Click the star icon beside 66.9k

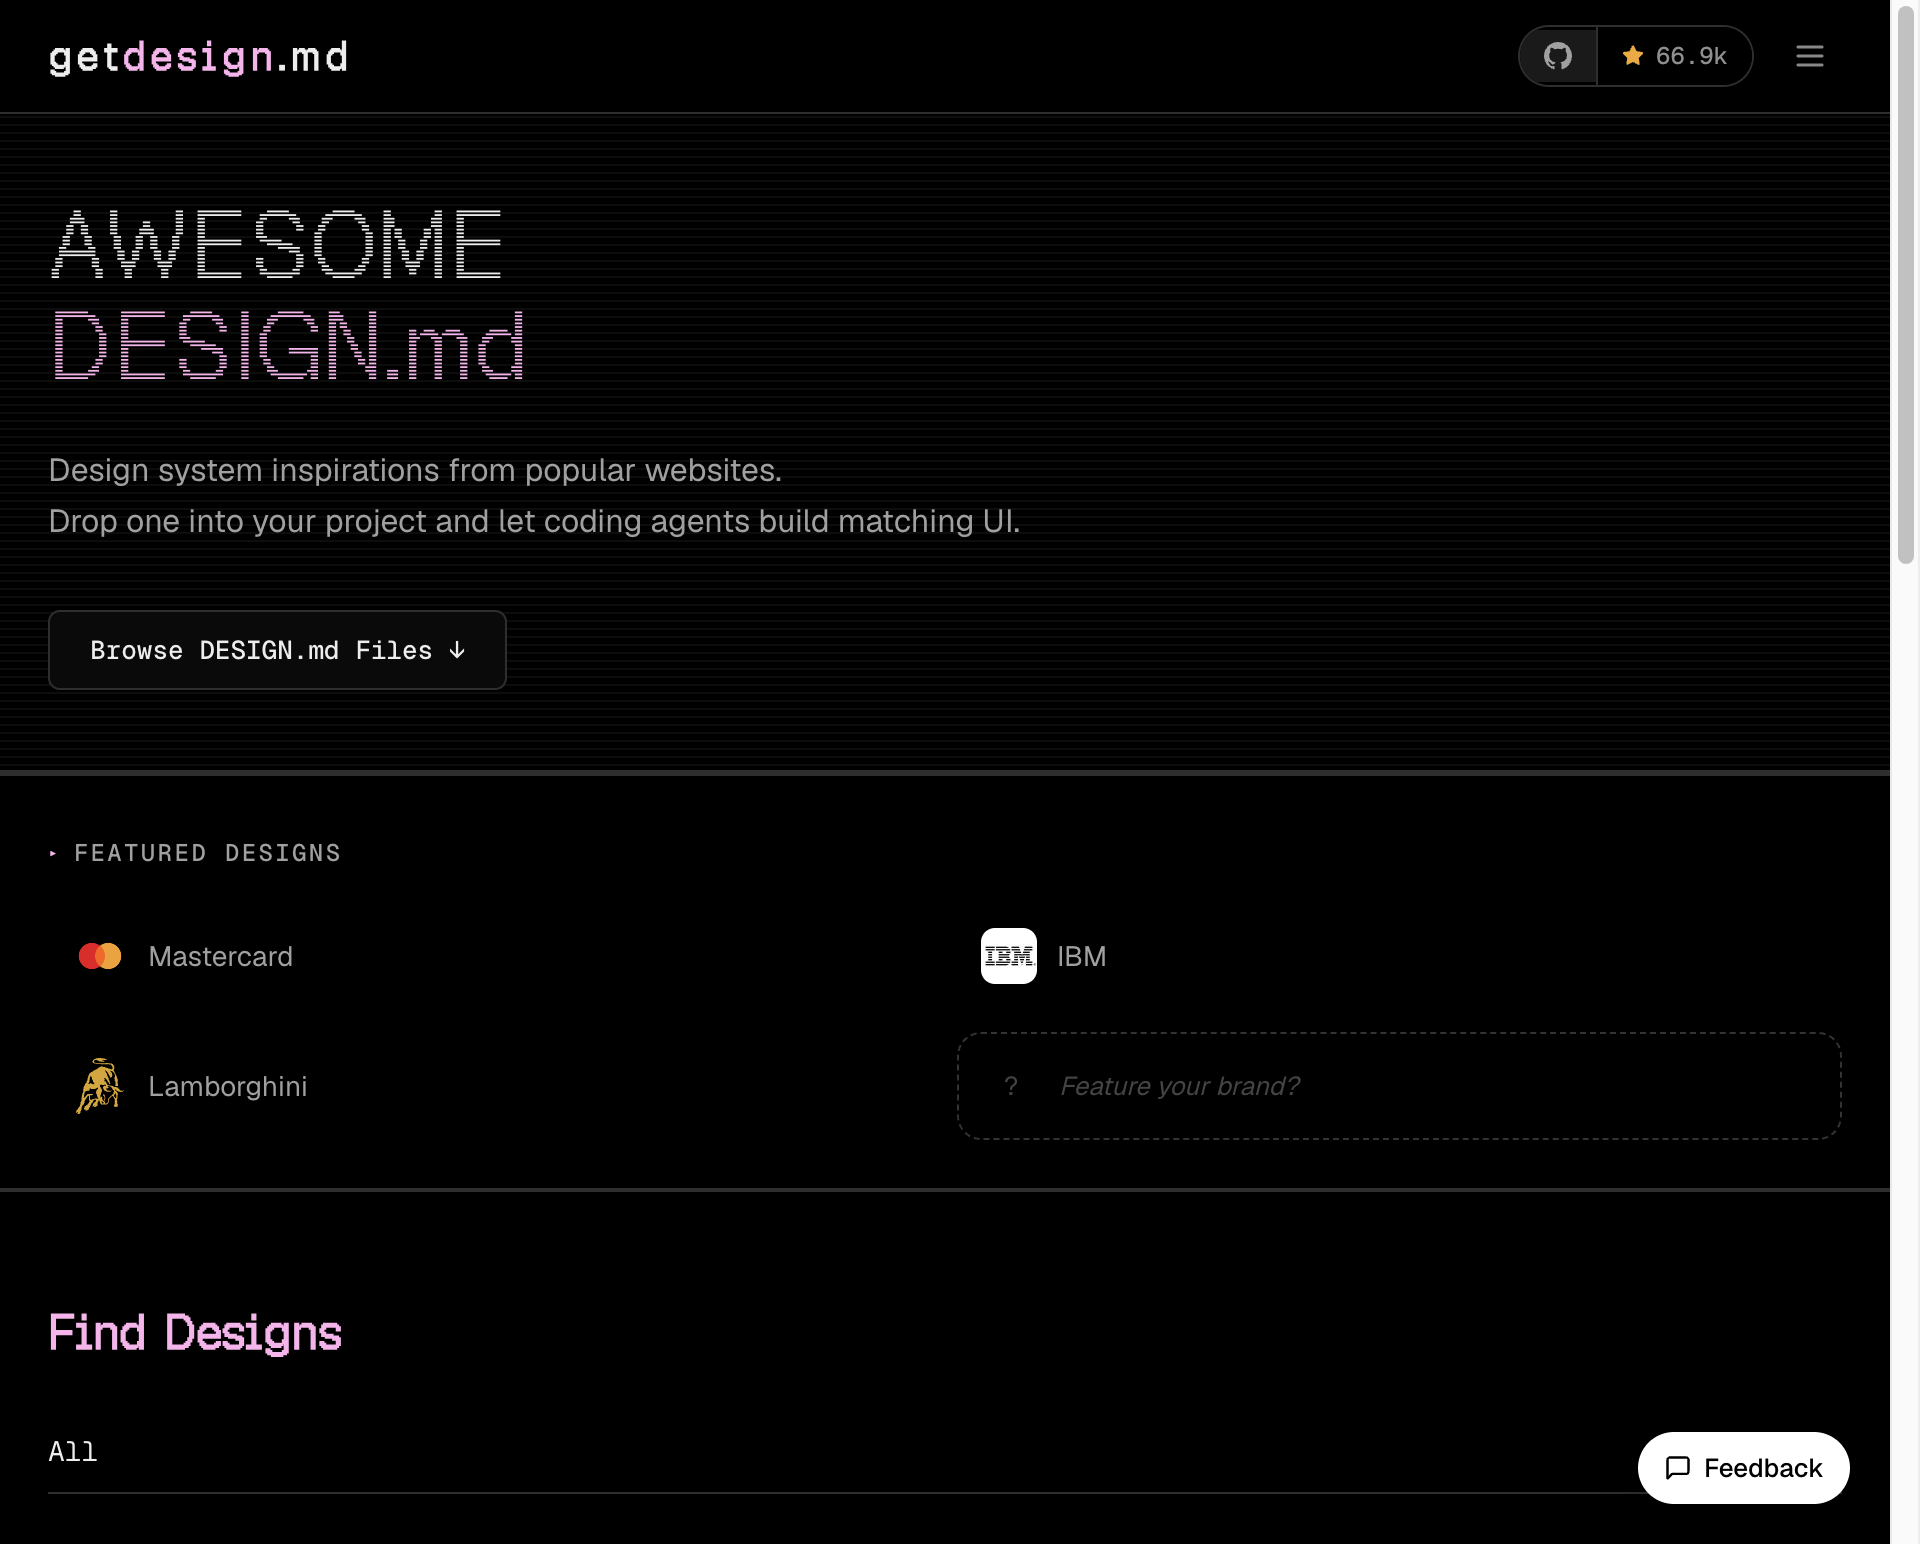[x=1634, y=56]
